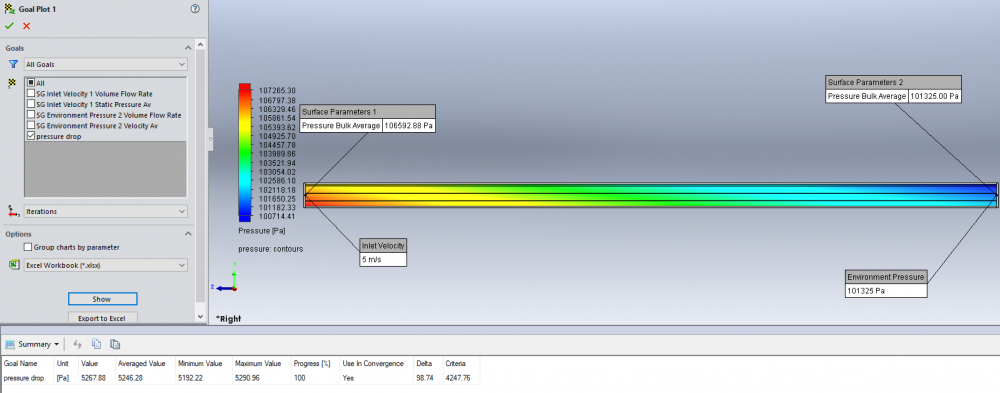
Task: Cancel Goal Plot with red X
Action: (26, 26)
